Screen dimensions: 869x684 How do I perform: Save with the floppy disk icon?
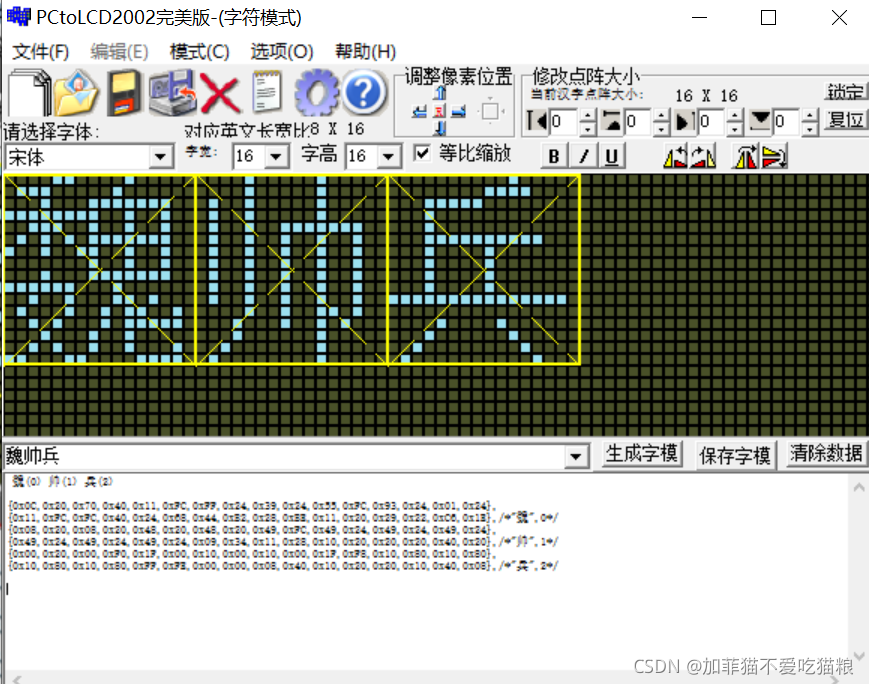pos(123,93)
